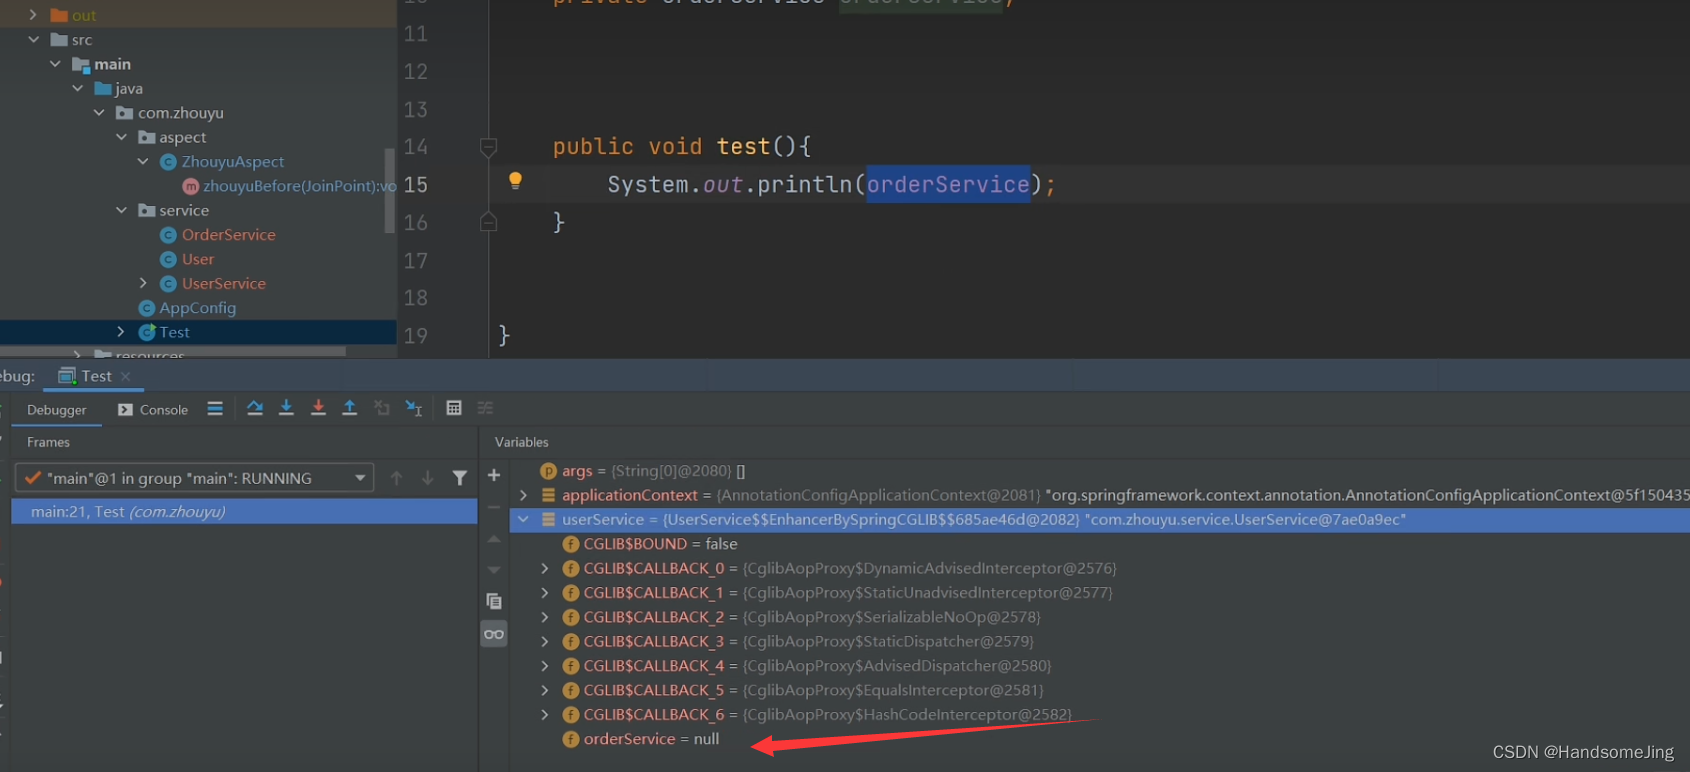The height and width of the screenshot is (772, 1690).
Task: Select the main:21, Test stack frame
Action: [x=244, y=511]
